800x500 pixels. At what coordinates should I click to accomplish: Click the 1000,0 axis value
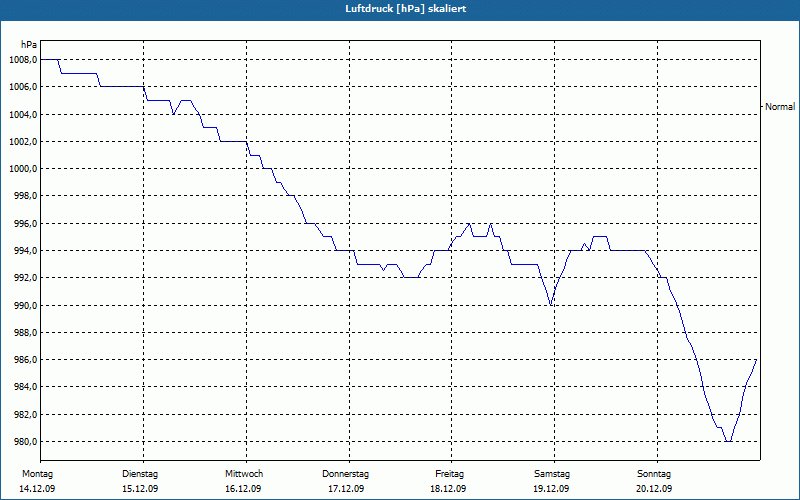(23, 169)
